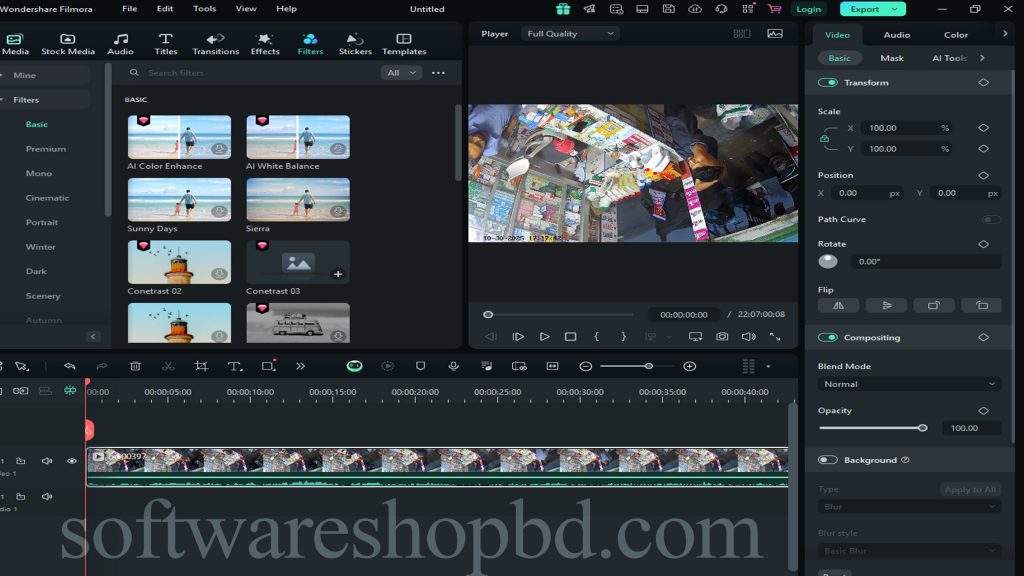The width and height of the screenshot is (1024, 576).
Task: Enable the Background toggle
Action: pyautogui.click(x=828, y=460)
